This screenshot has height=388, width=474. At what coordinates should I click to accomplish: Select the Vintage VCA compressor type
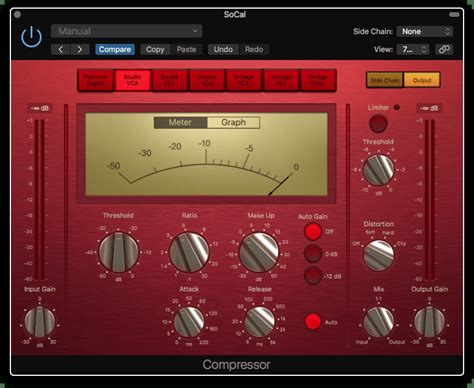coord(244,80)
